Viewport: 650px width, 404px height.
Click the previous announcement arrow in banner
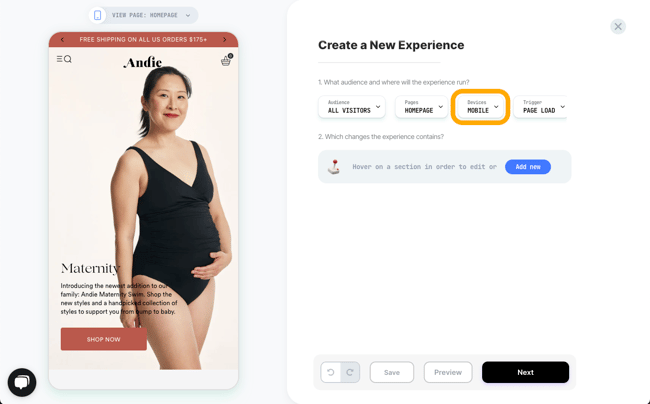(62, 40)
